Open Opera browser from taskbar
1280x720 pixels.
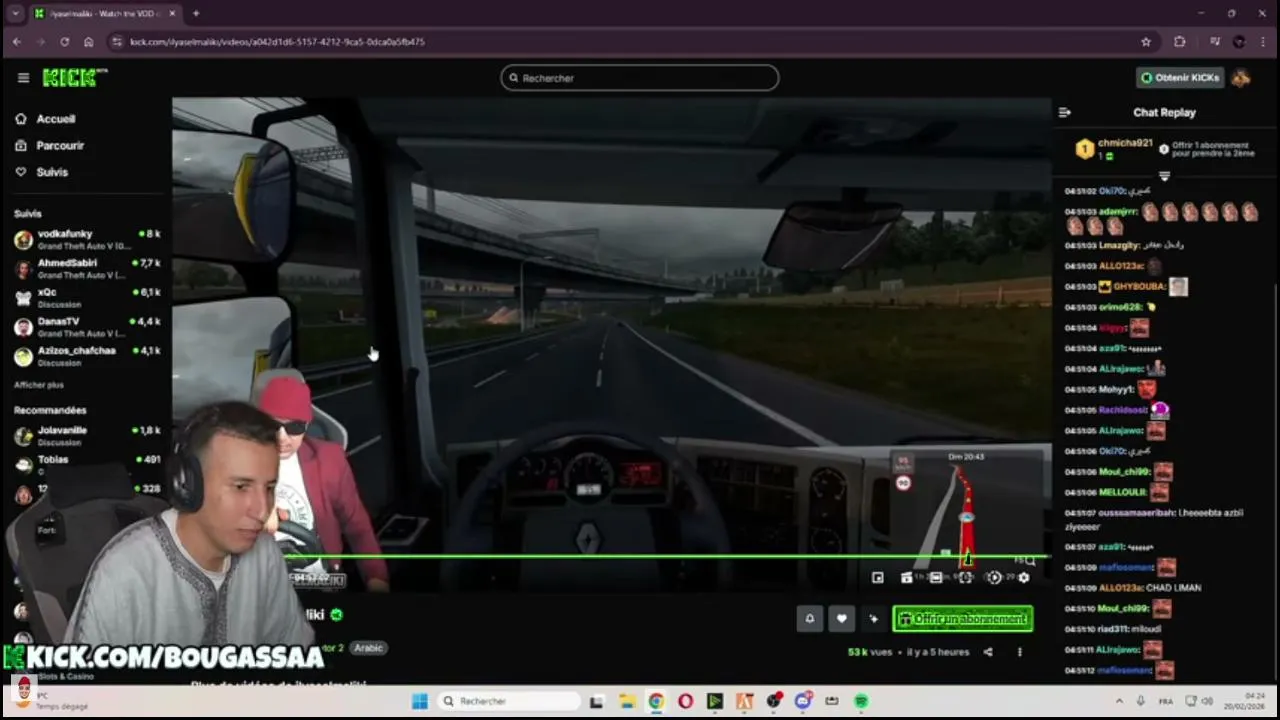685,701
